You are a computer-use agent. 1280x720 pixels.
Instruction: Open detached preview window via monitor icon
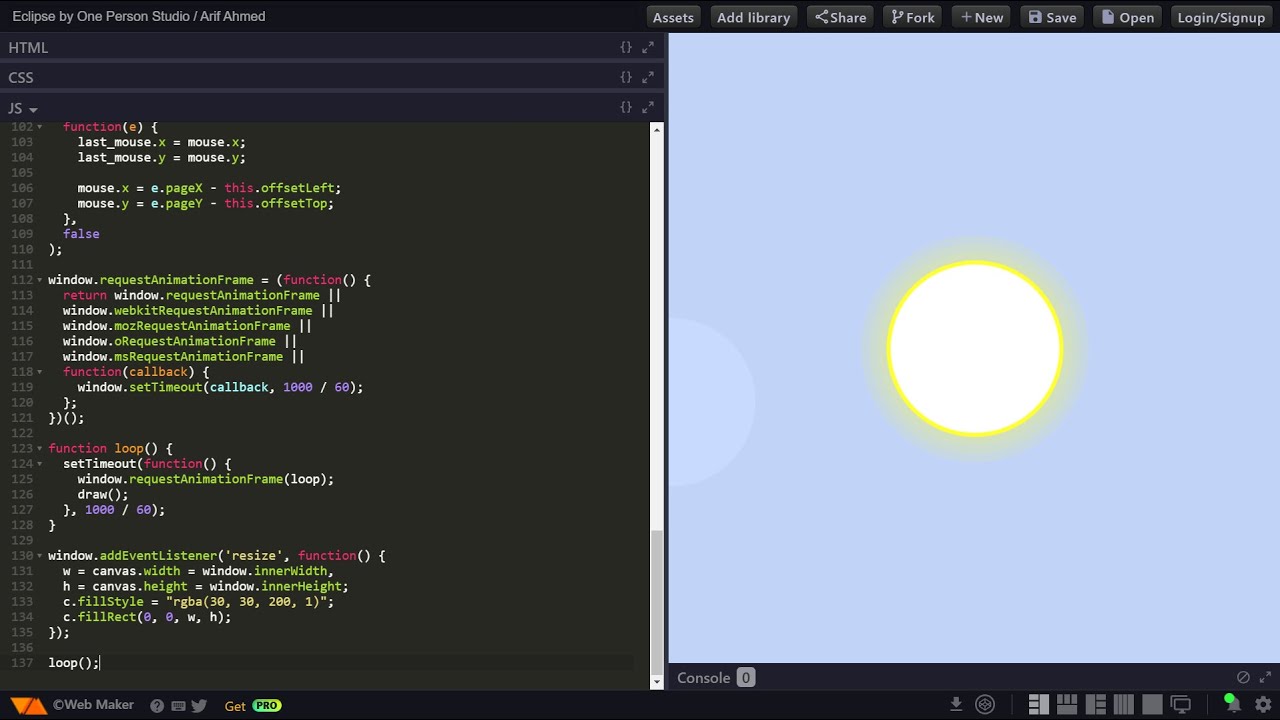pos(1181,704)
